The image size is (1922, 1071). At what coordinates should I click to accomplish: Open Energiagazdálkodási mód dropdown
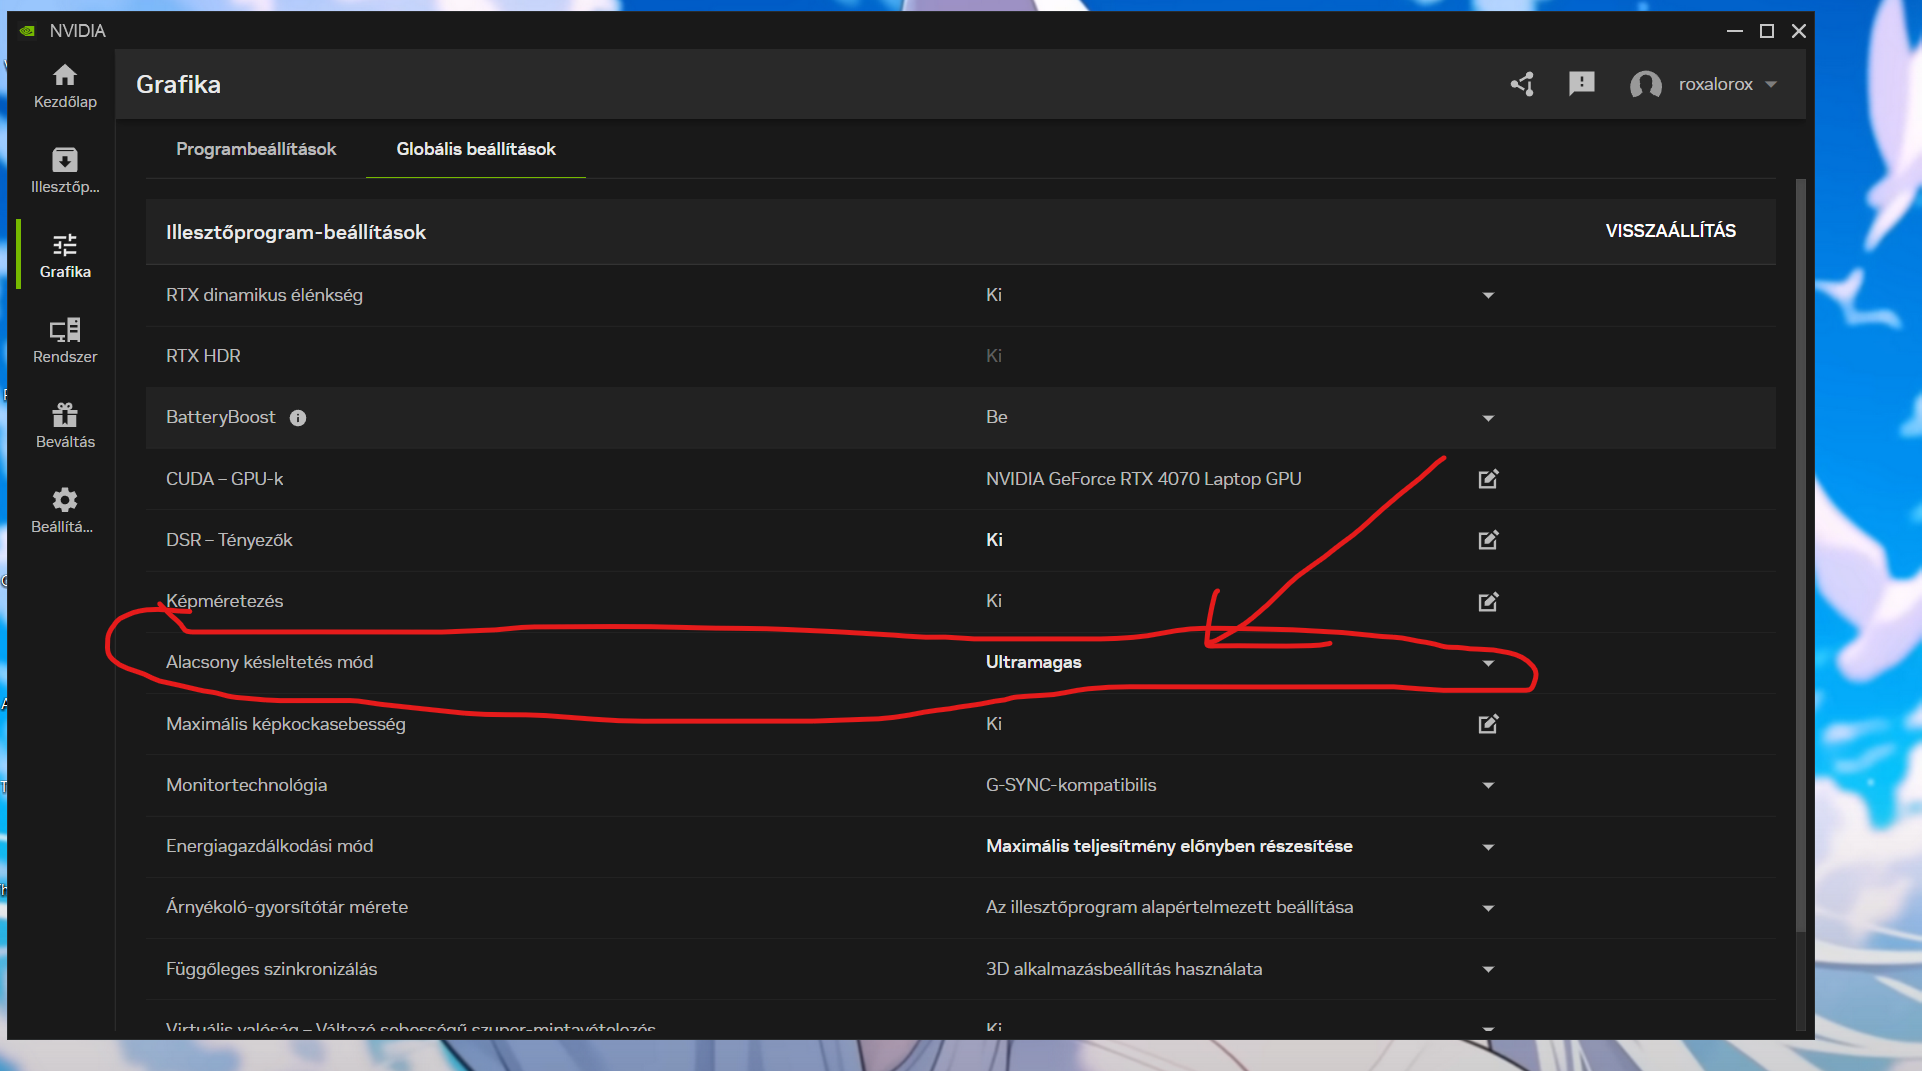(1488, 847)
